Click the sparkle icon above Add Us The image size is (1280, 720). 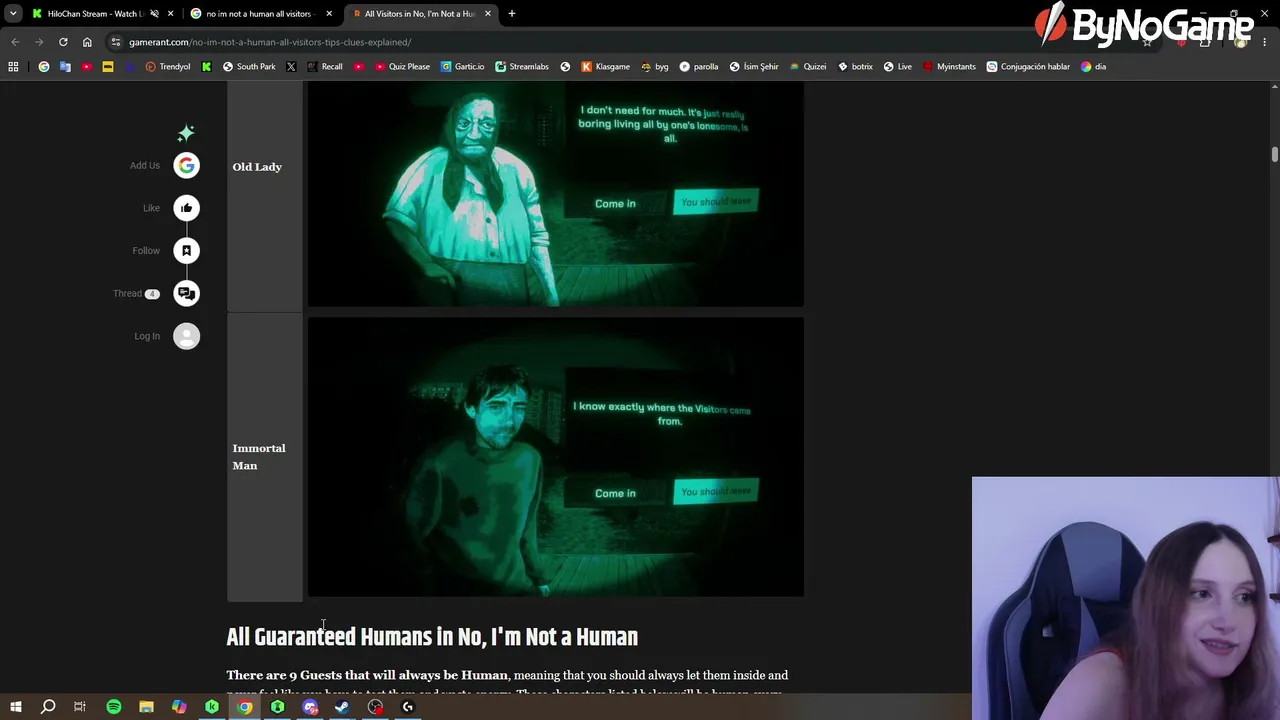point(186,133)
